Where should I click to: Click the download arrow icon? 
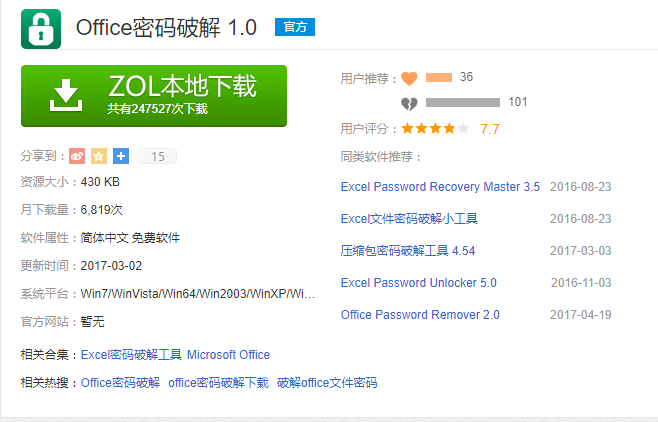tap(66, 95)
